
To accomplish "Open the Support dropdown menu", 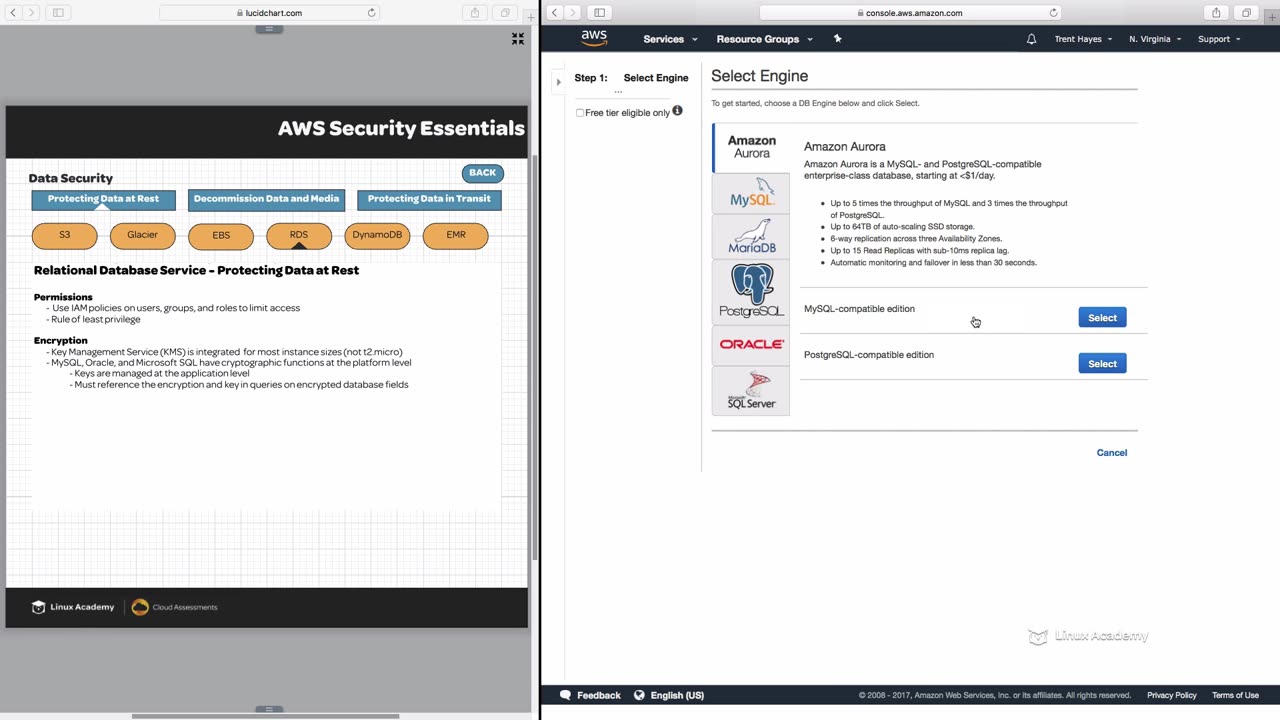I will (x=1219, y=39).
